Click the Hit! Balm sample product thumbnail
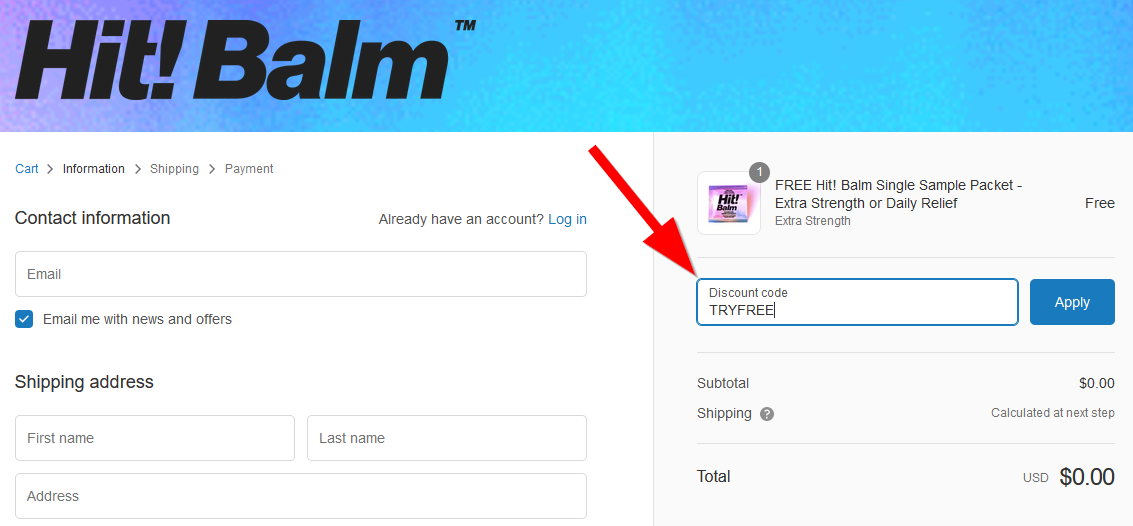 728,203
